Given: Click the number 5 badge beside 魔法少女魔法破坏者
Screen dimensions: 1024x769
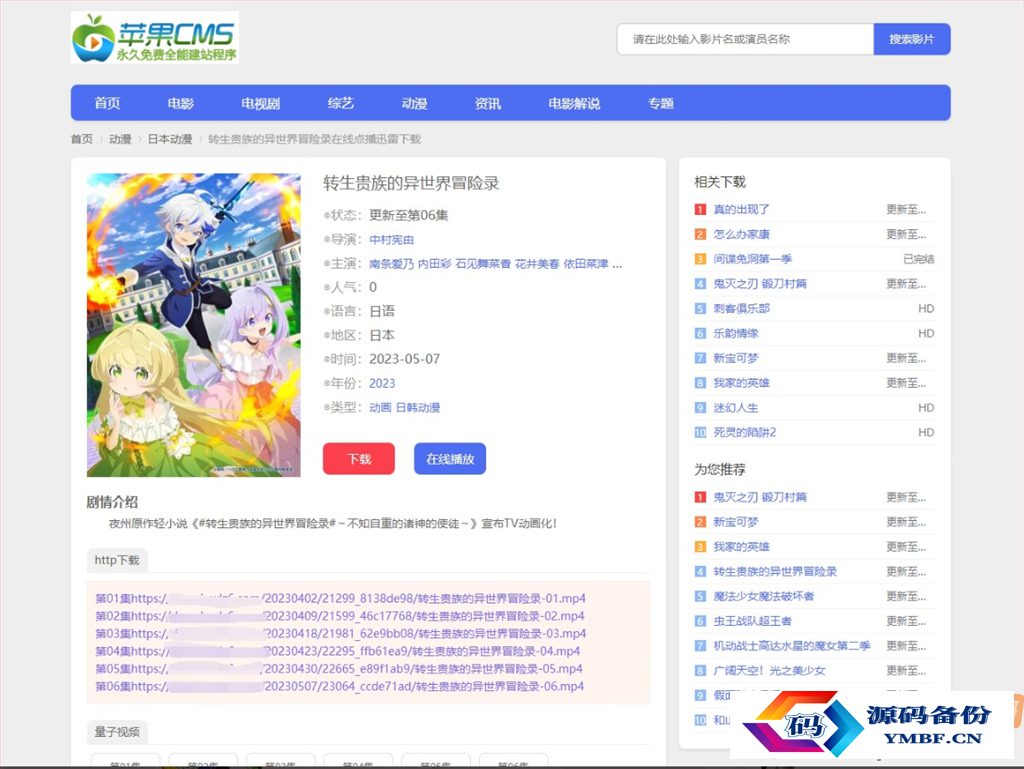Looking at the screenshot, I should (700, 597).
